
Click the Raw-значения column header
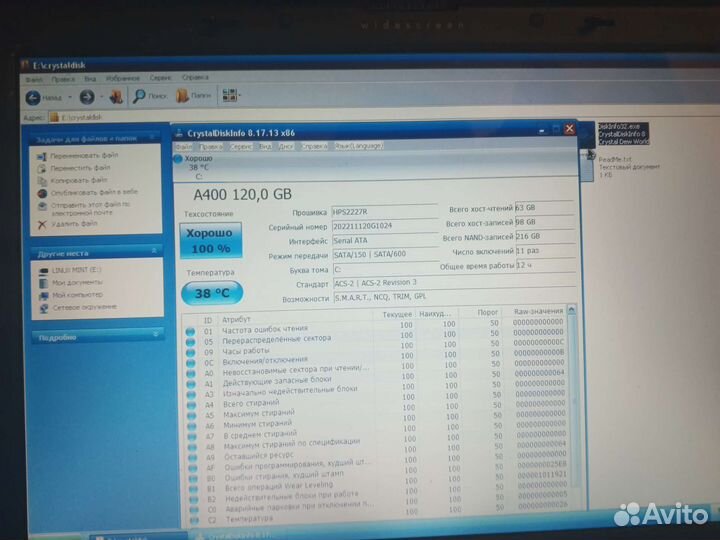(538, 311)
